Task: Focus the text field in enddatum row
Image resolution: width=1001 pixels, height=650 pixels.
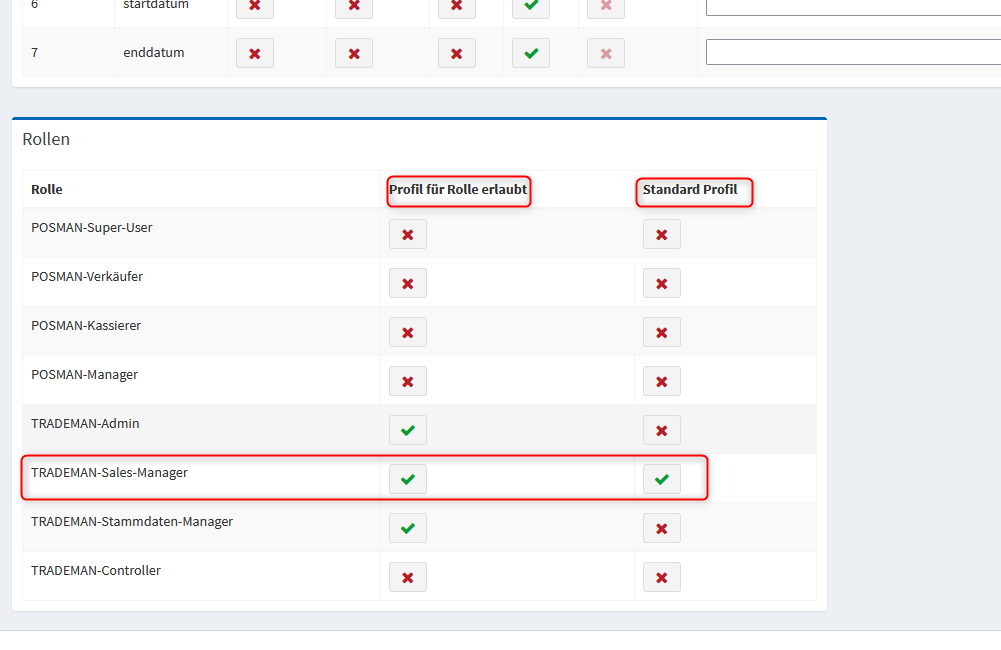Action: coord(852,52)
